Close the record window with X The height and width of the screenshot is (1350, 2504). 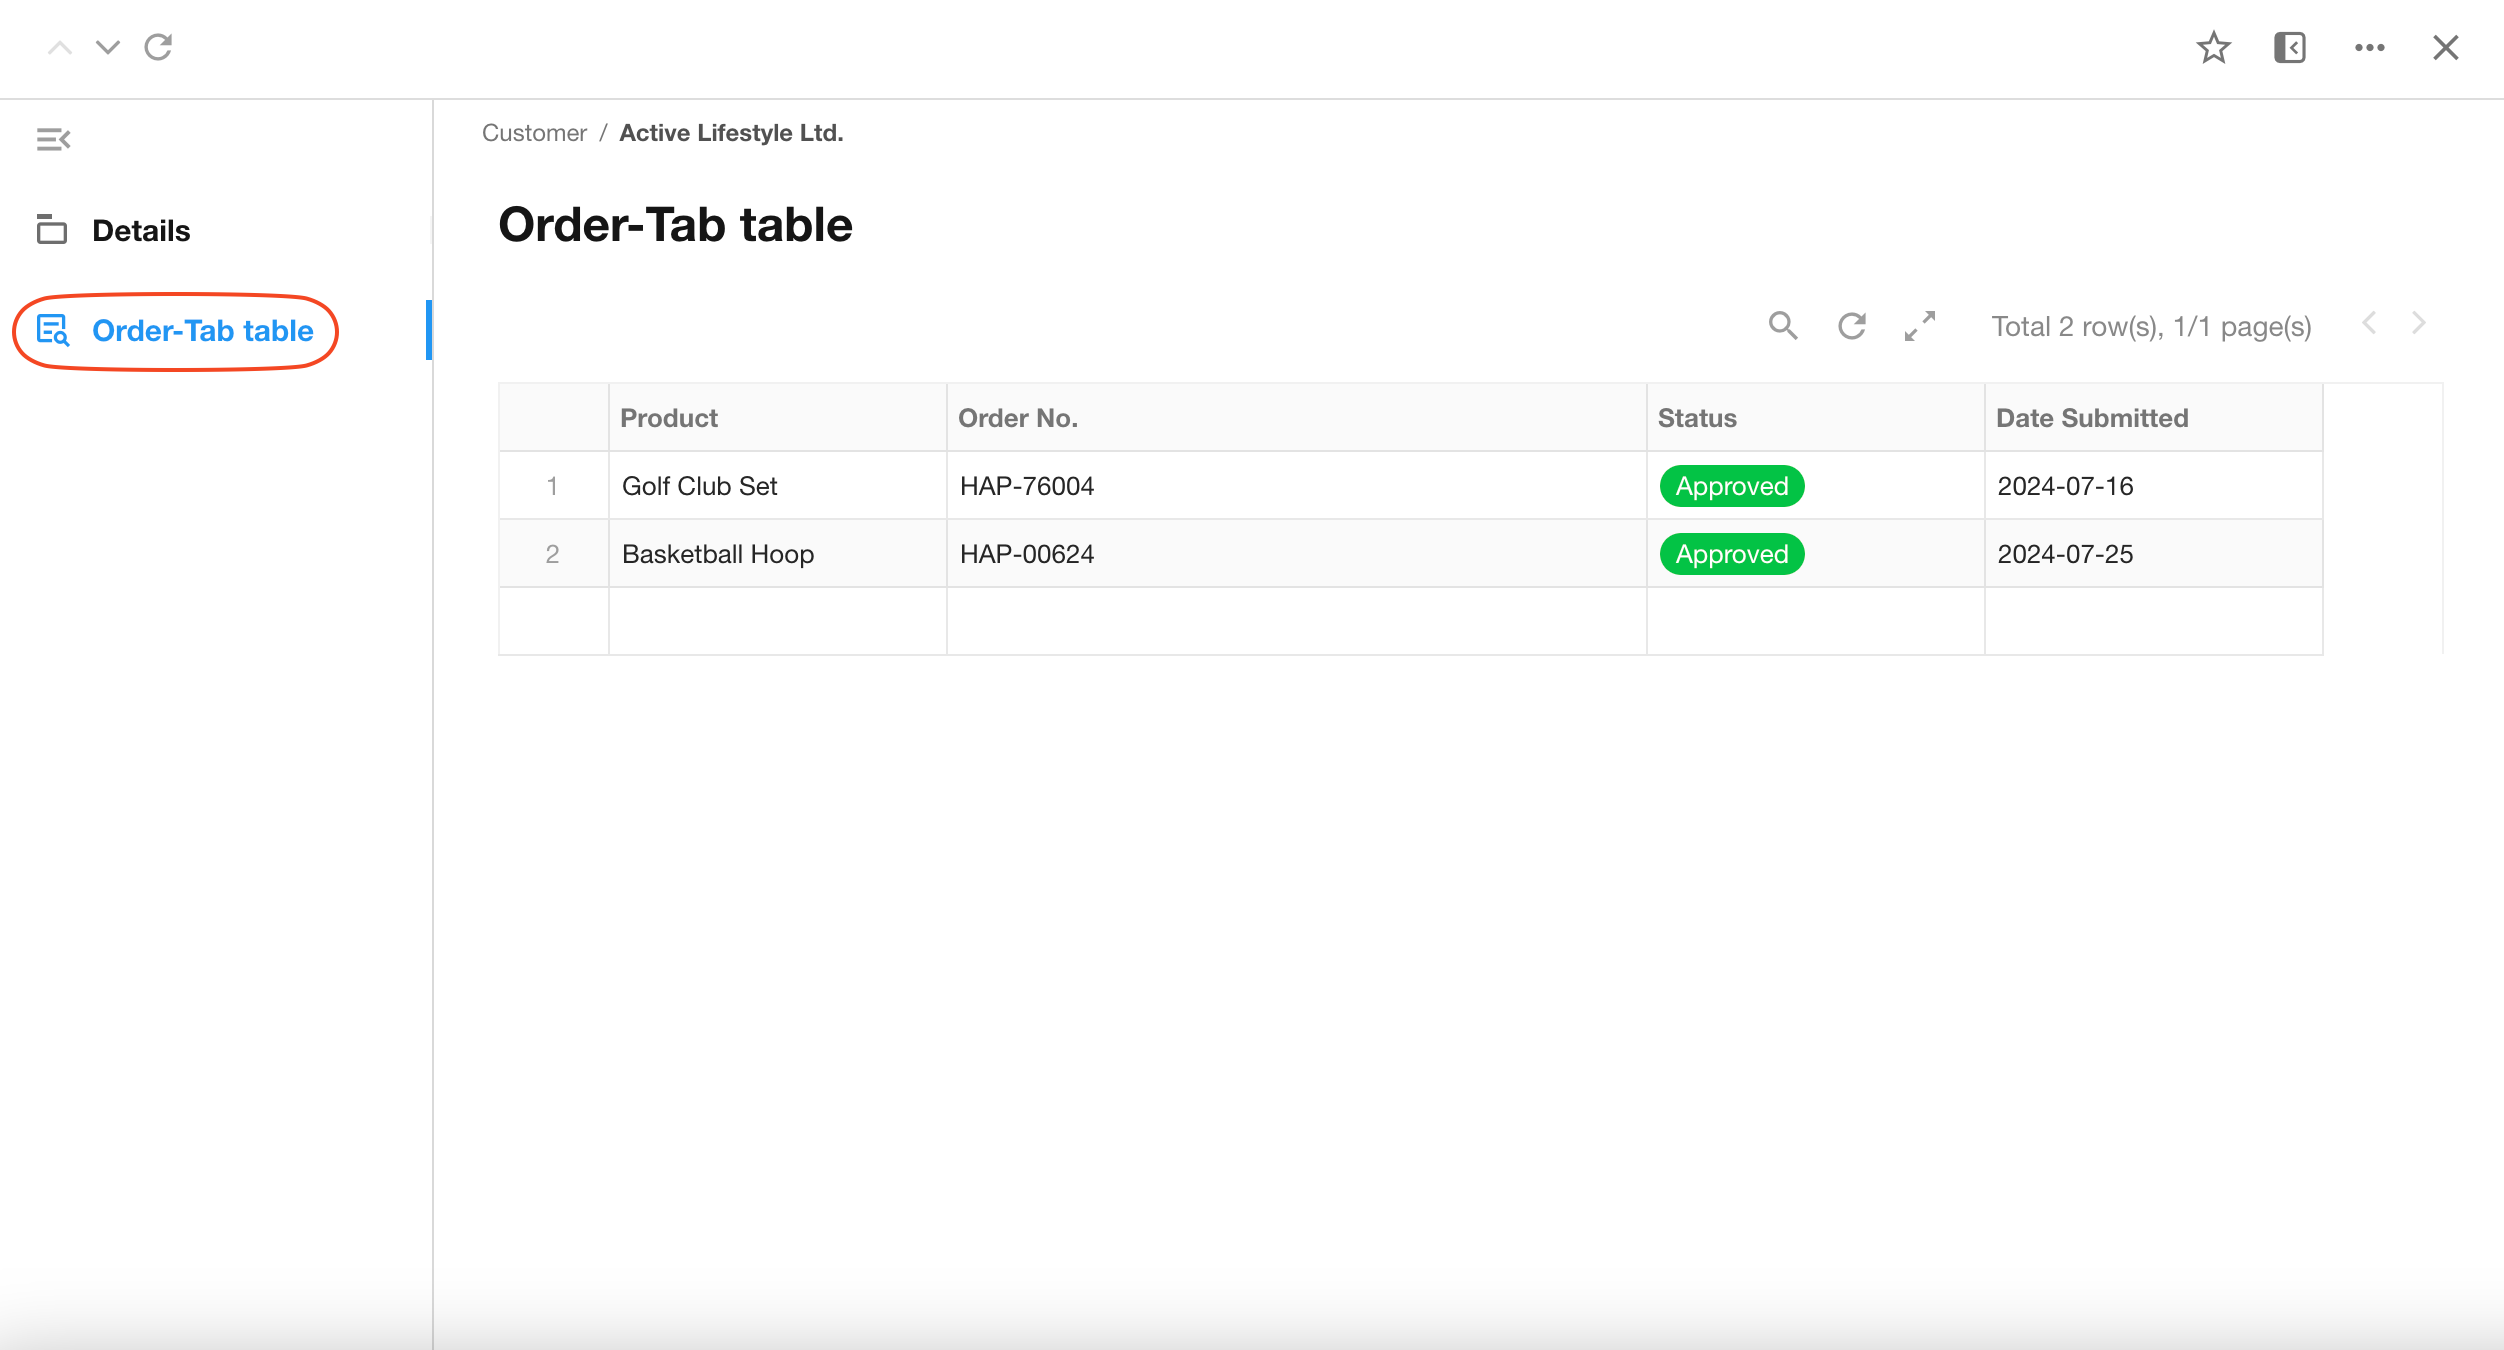point(2445,48)
